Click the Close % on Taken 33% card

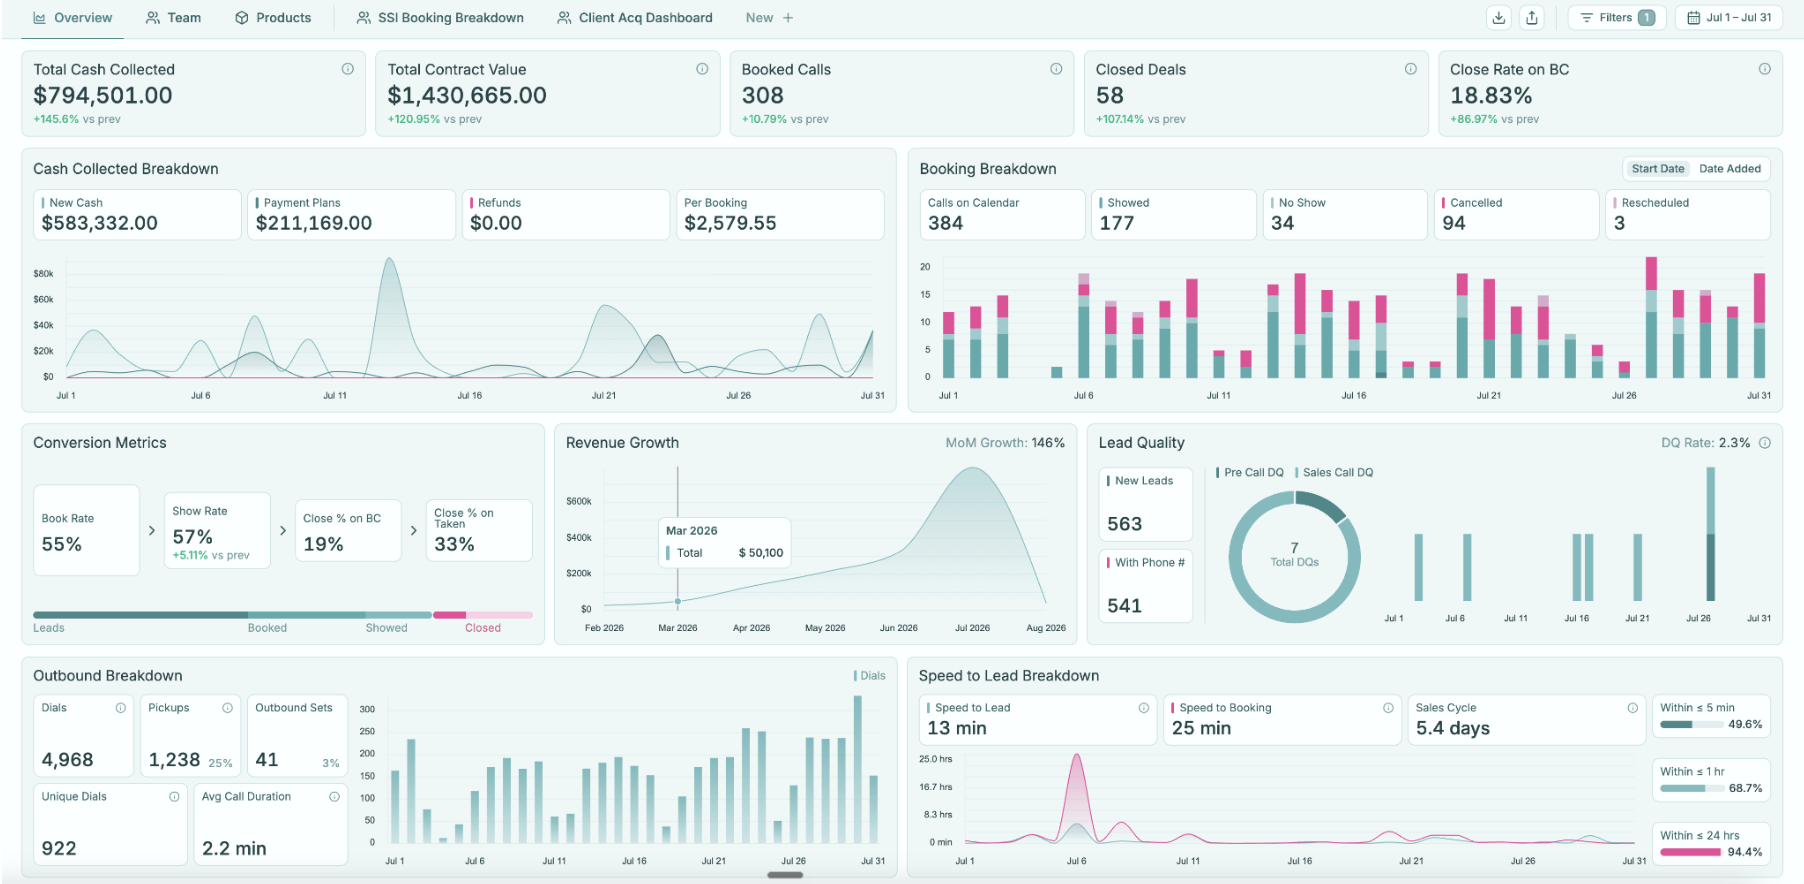479,530
